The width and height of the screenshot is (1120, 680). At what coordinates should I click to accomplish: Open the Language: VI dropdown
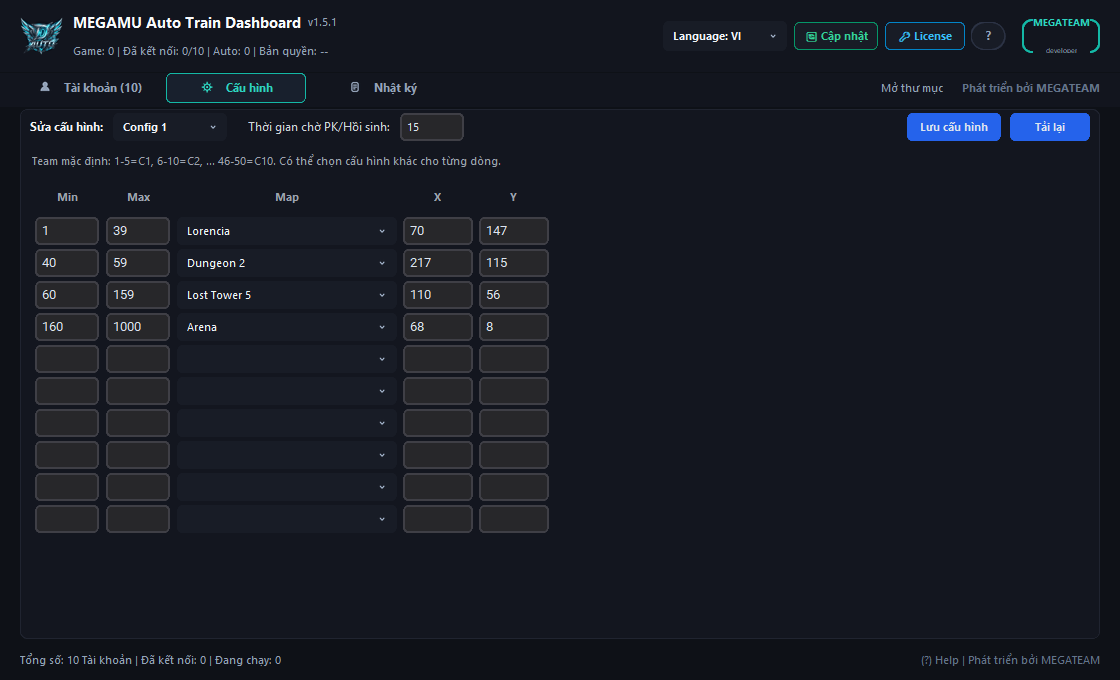[x=724, y=36]
